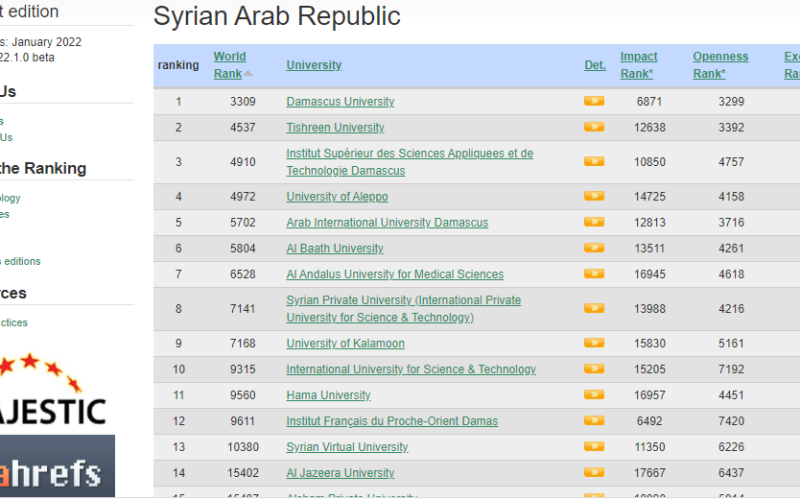
Task: Open Arab International University Damascus link
Action: 387,222
